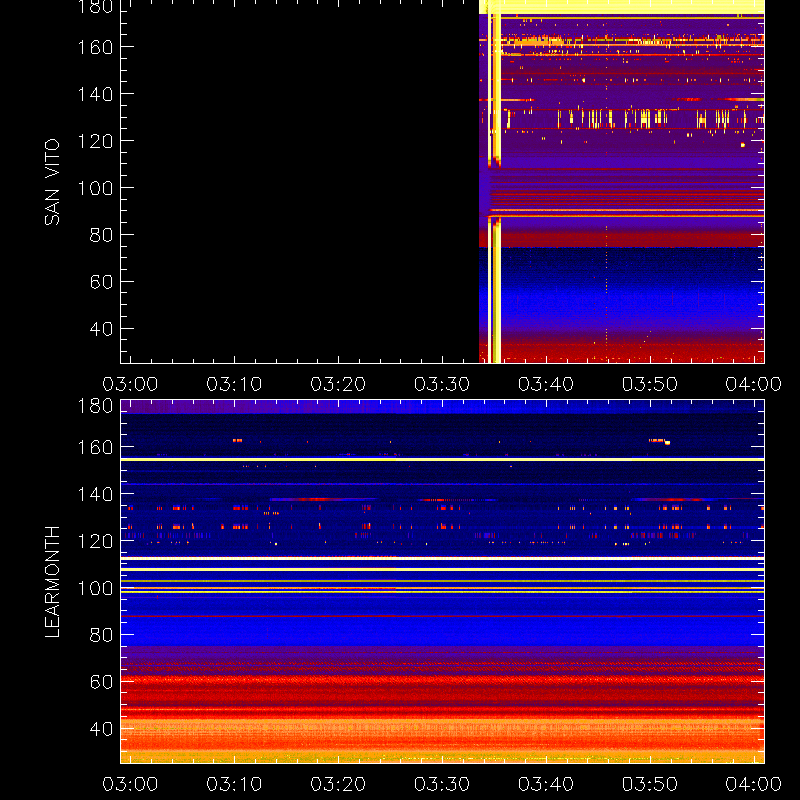
Task: Select the 140 tick label on SAN VITO plot
Action: coord(95,94)
